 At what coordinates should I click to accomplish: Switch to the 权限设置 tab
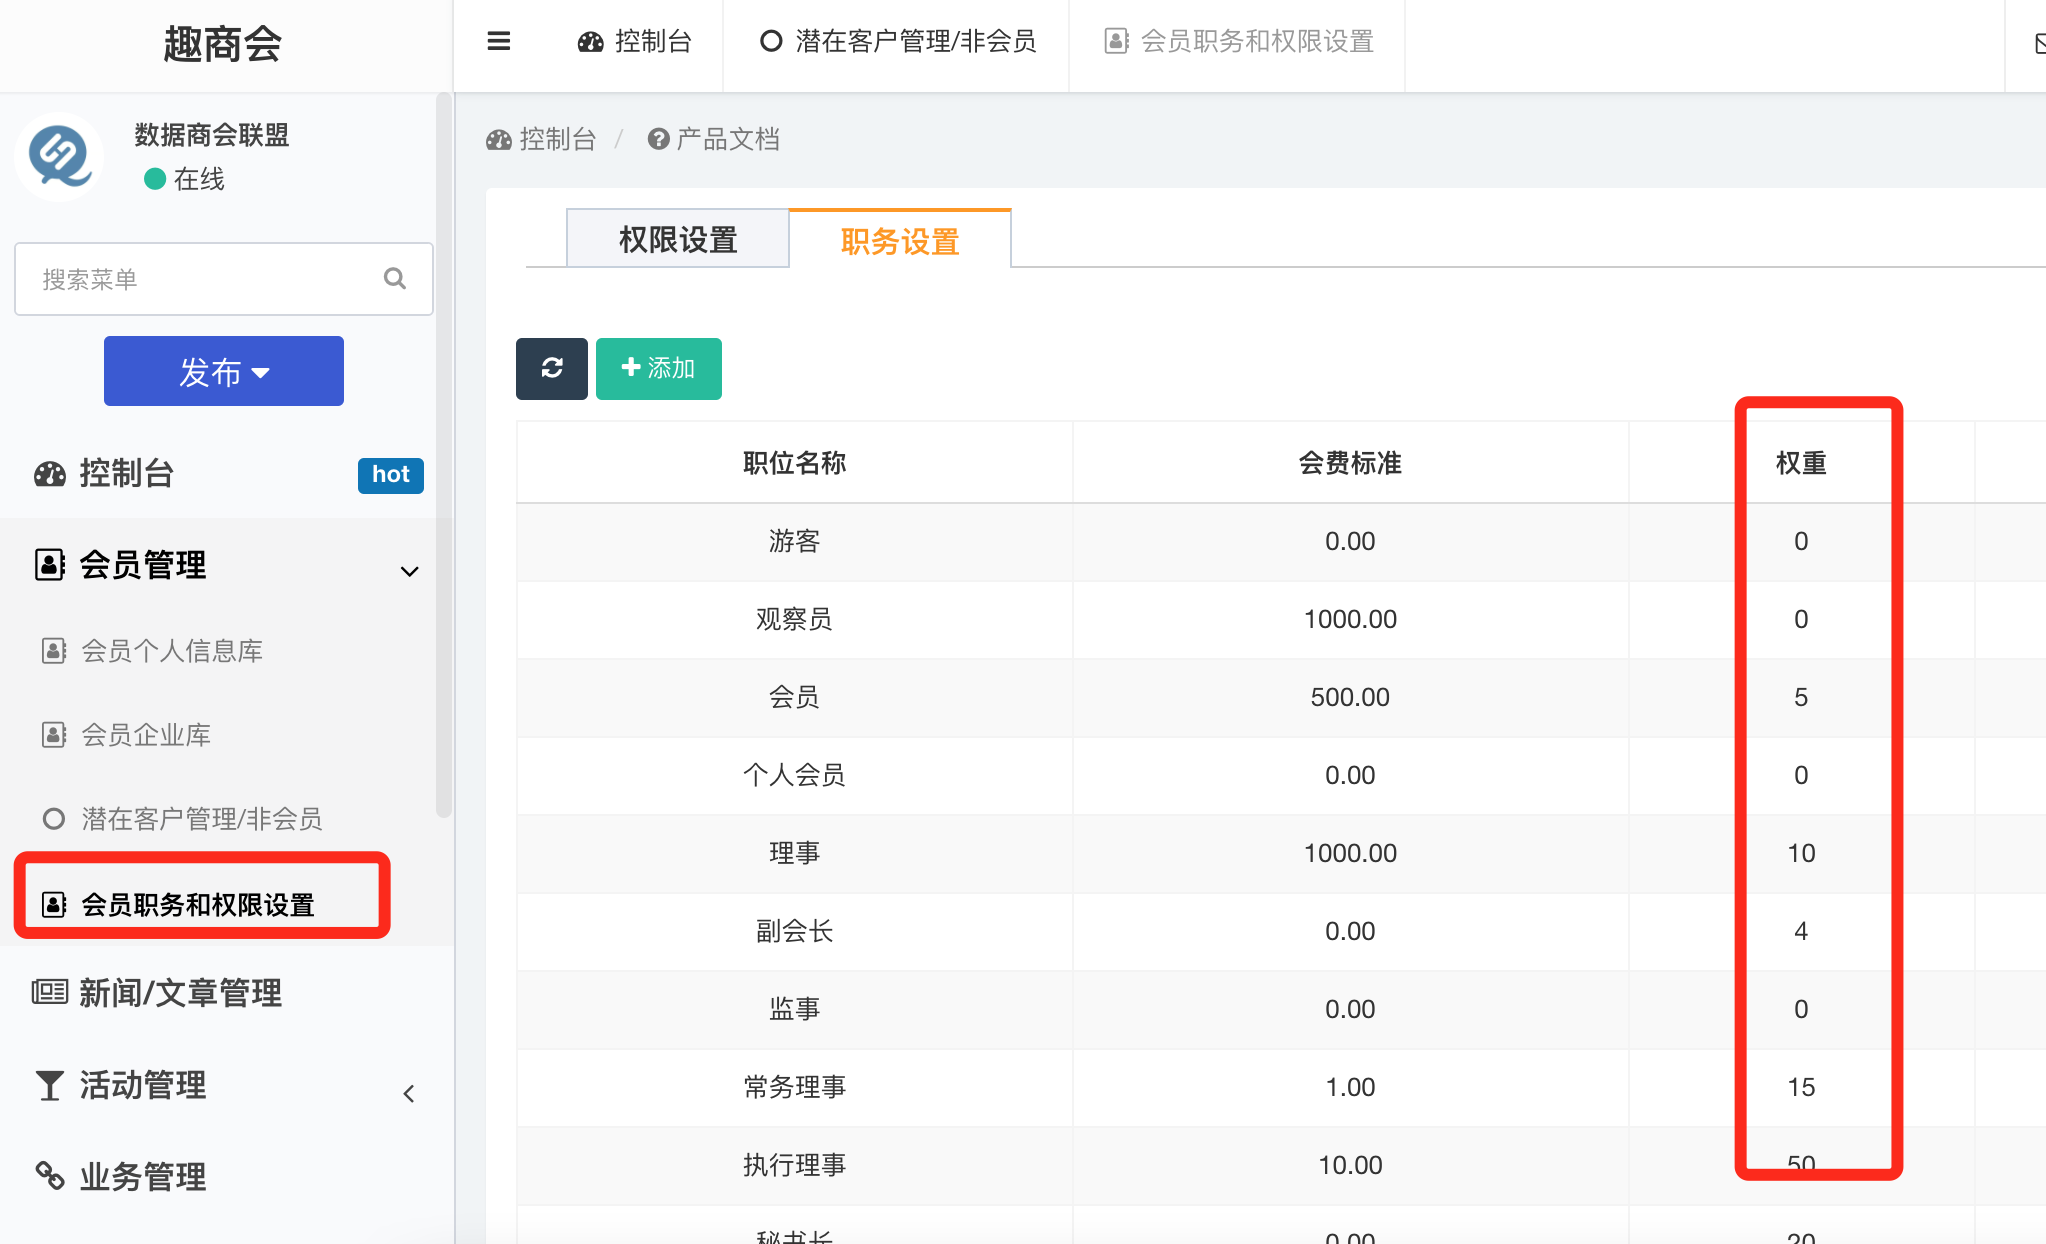click(678, 240)
